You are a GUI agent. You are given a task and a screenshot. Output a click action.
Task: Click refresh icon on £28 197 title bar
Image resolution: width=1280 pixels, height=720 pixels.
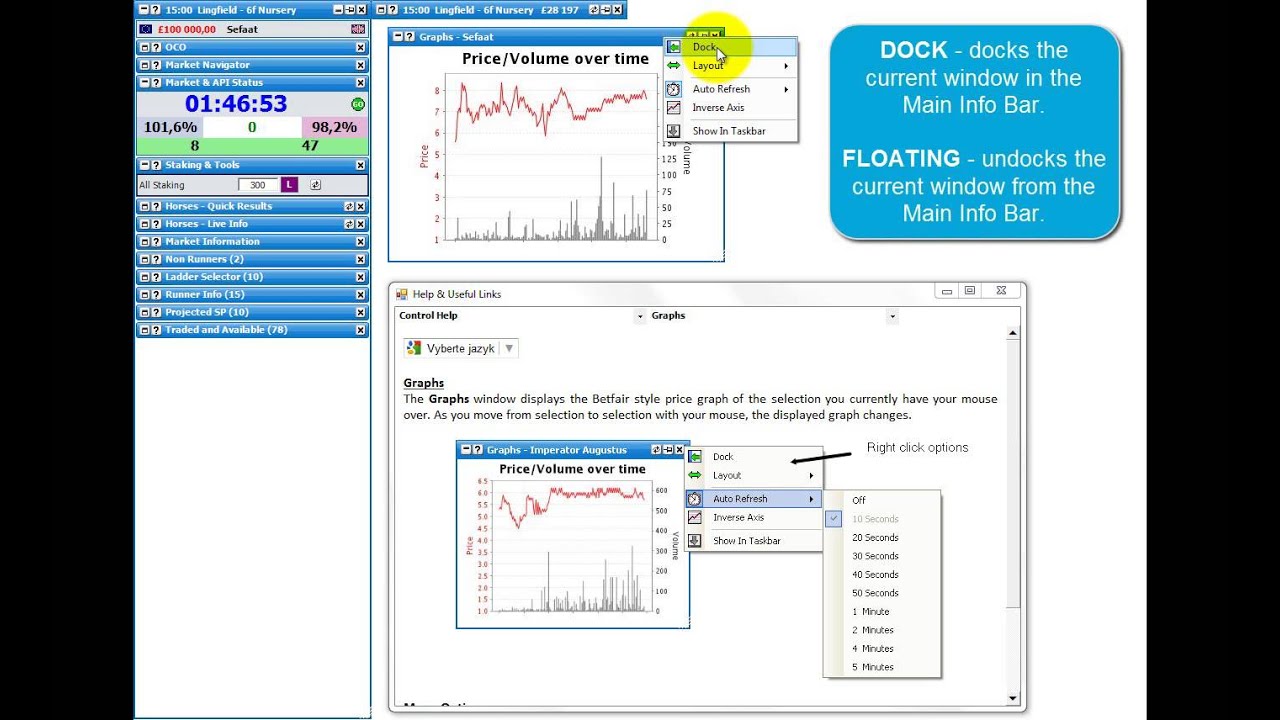594,10
